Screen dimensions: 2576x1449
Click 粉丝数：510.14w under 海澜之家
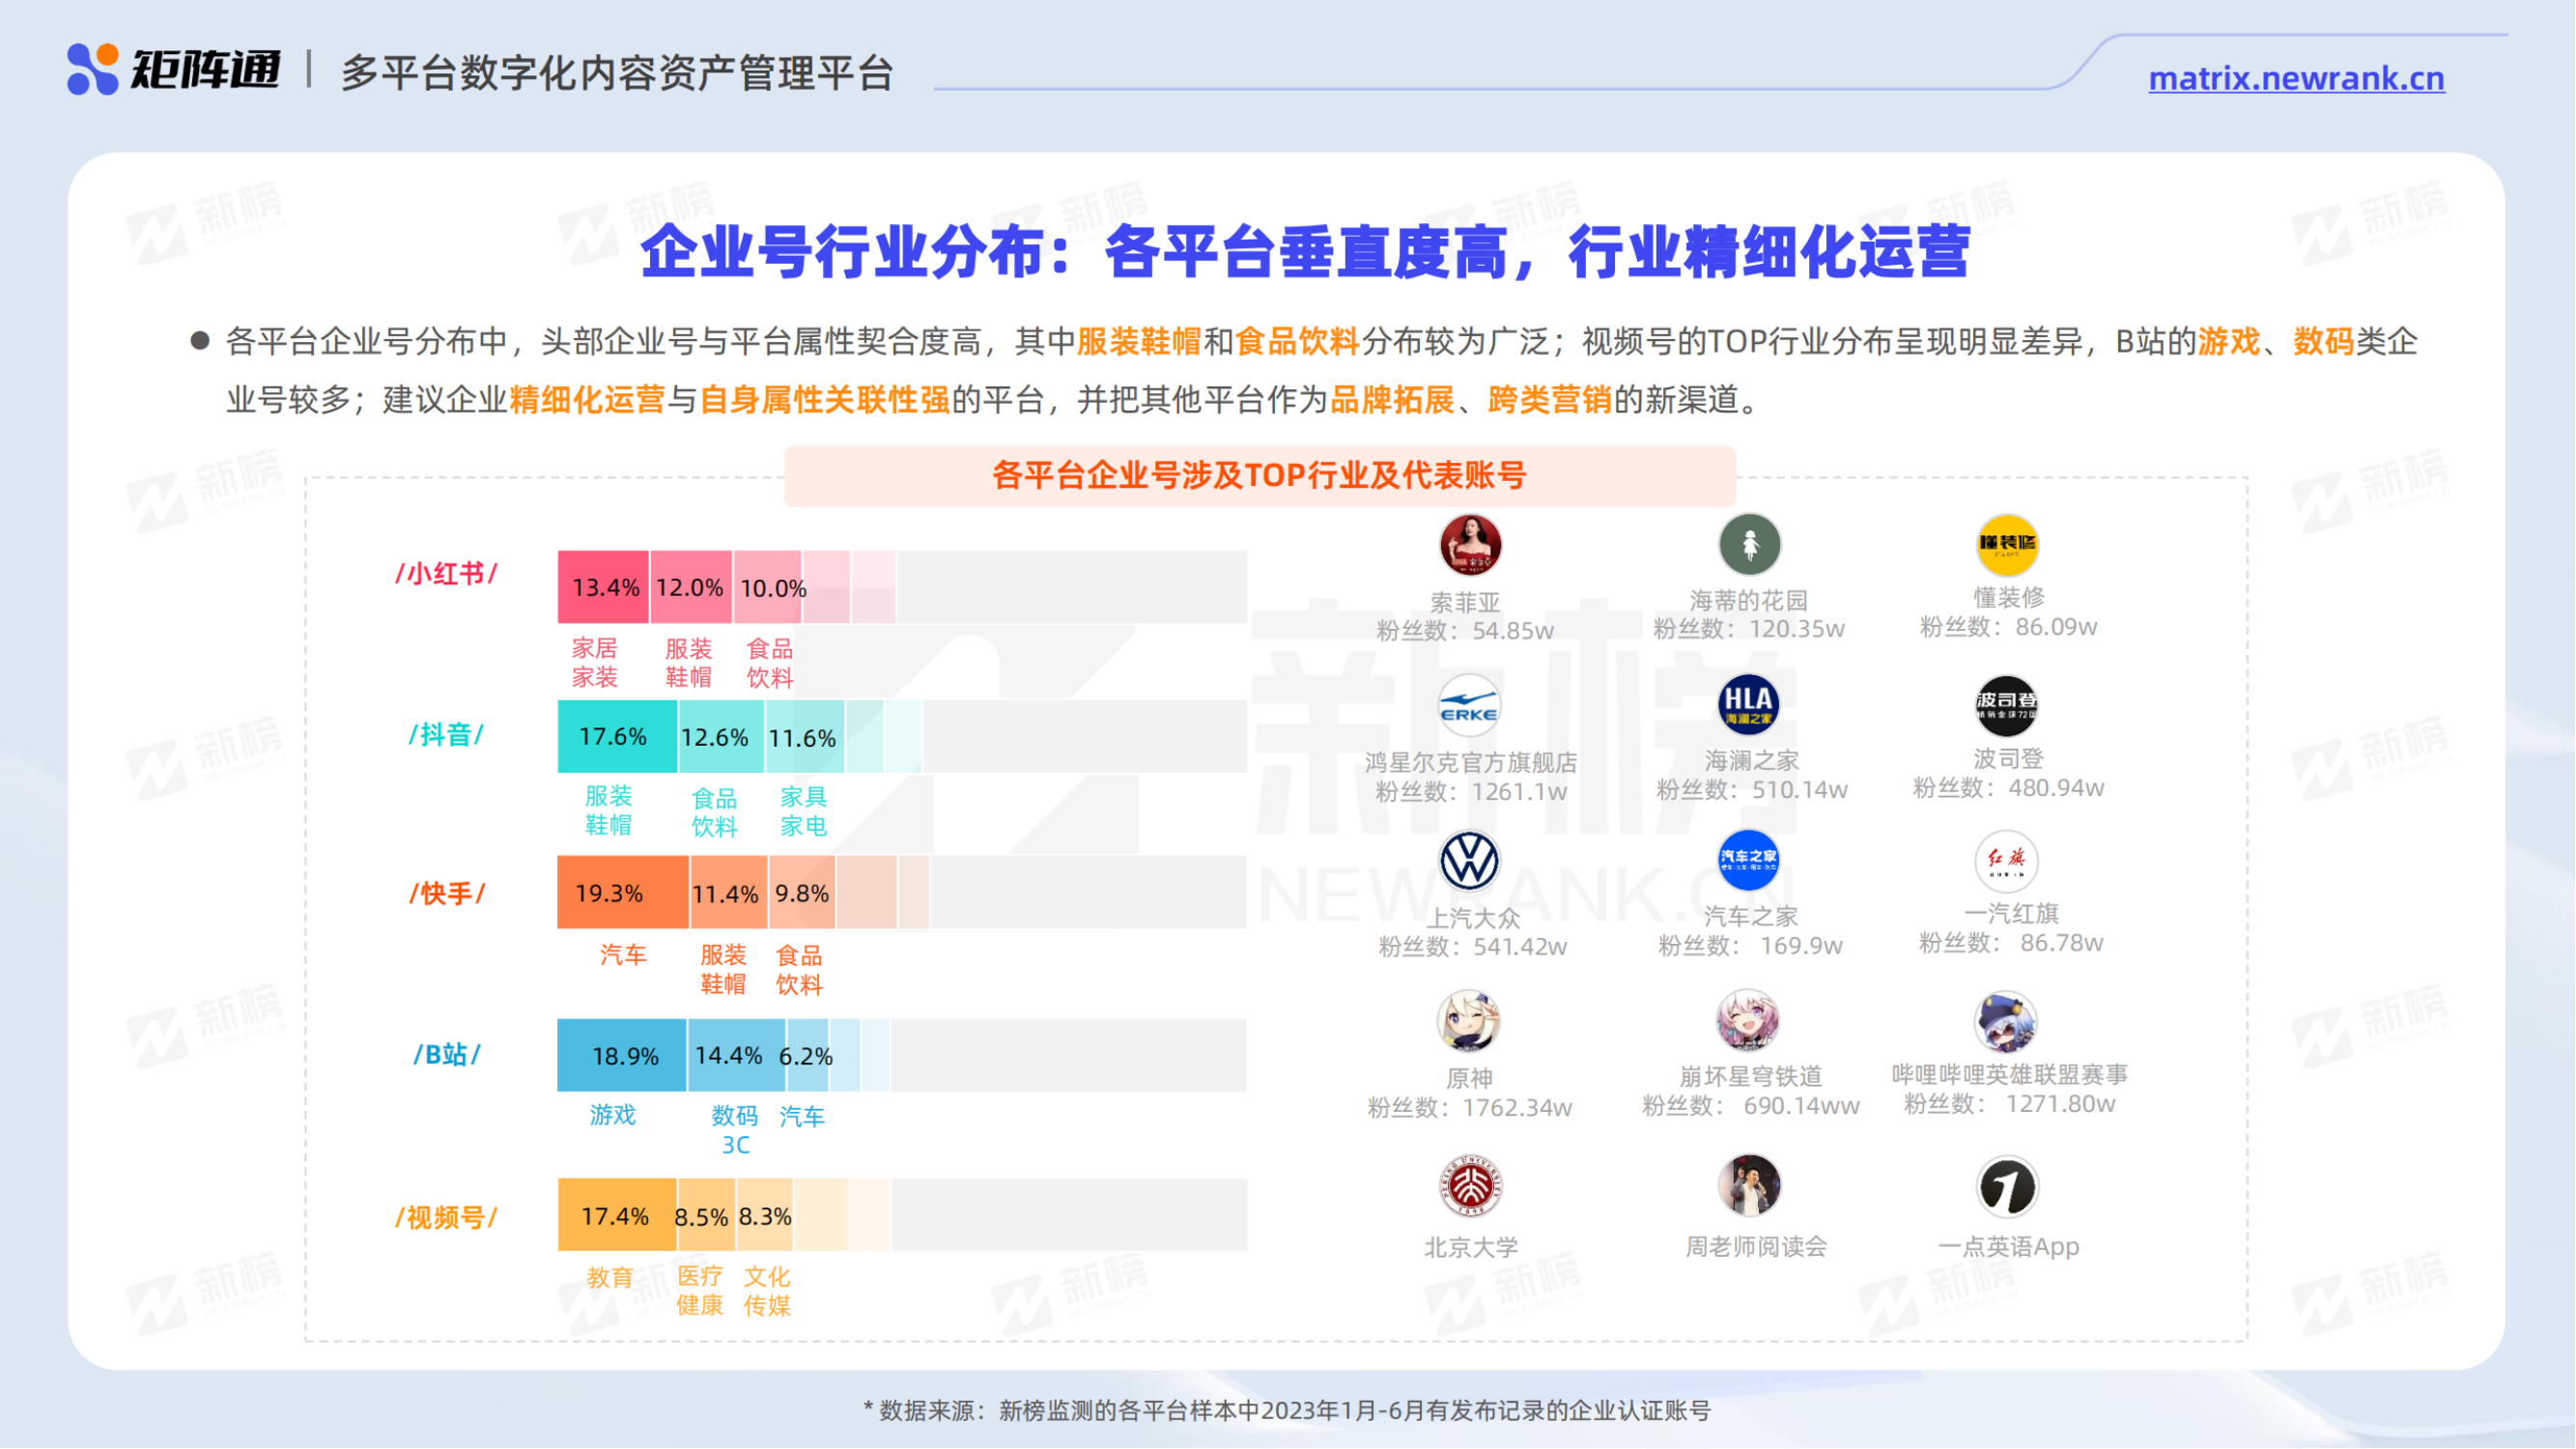1753,790
